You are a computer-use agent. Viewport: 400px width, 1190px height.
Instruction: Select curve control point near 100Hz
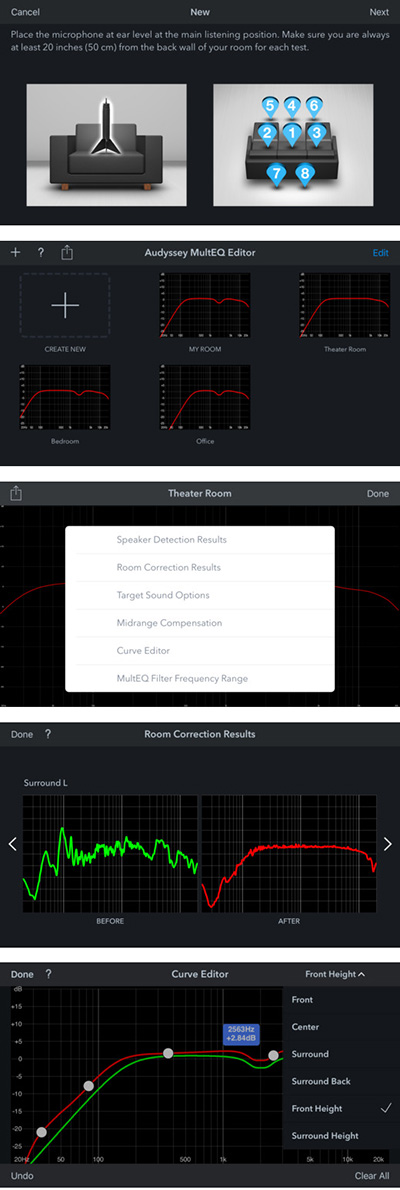(x=88, y=1086)
